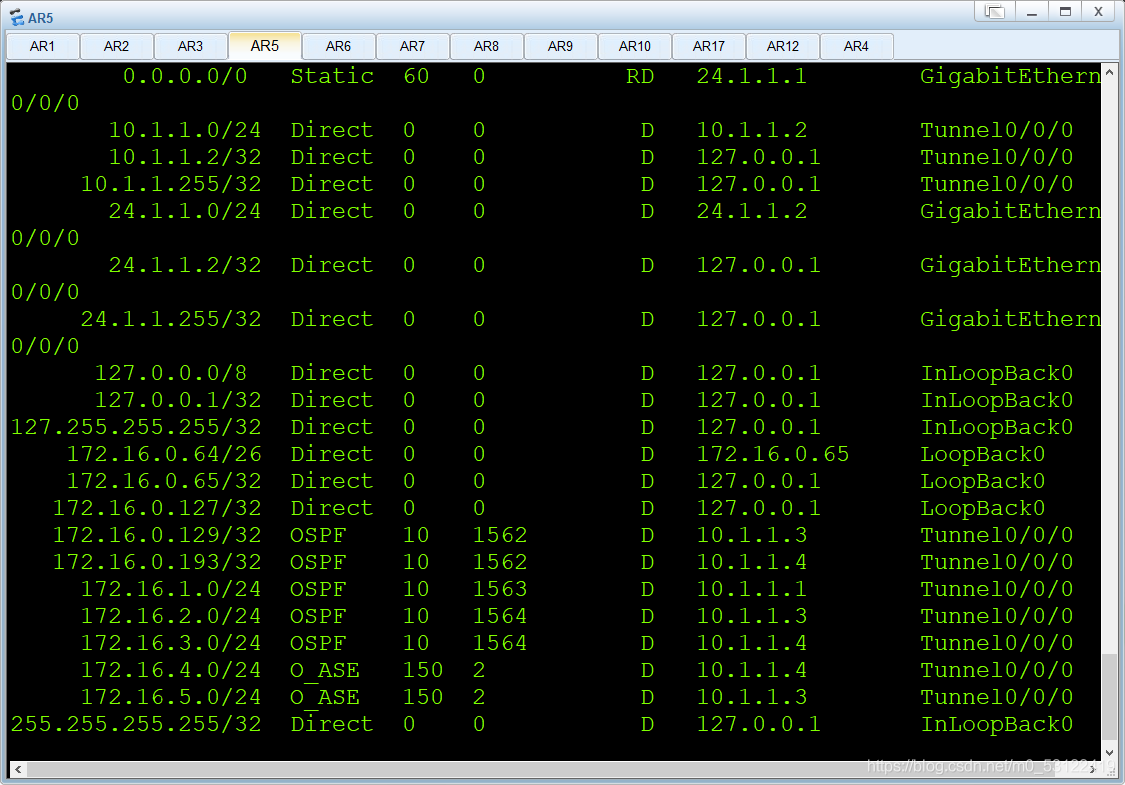The height and width of the screenshot is (785, 1125).
Task: Click the 172.16.0.129/32 OSPF route
Action: (x=157, y=535)
